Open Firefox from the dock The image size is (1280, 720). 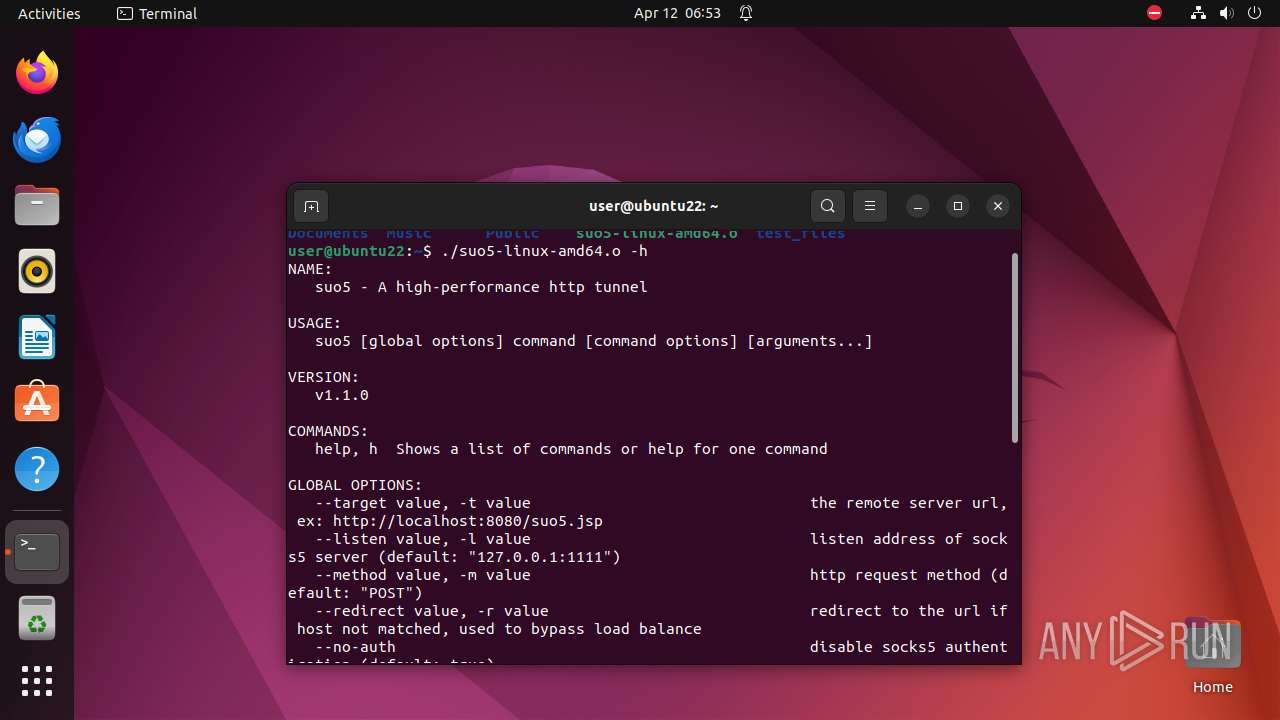(x=37, y=73)
